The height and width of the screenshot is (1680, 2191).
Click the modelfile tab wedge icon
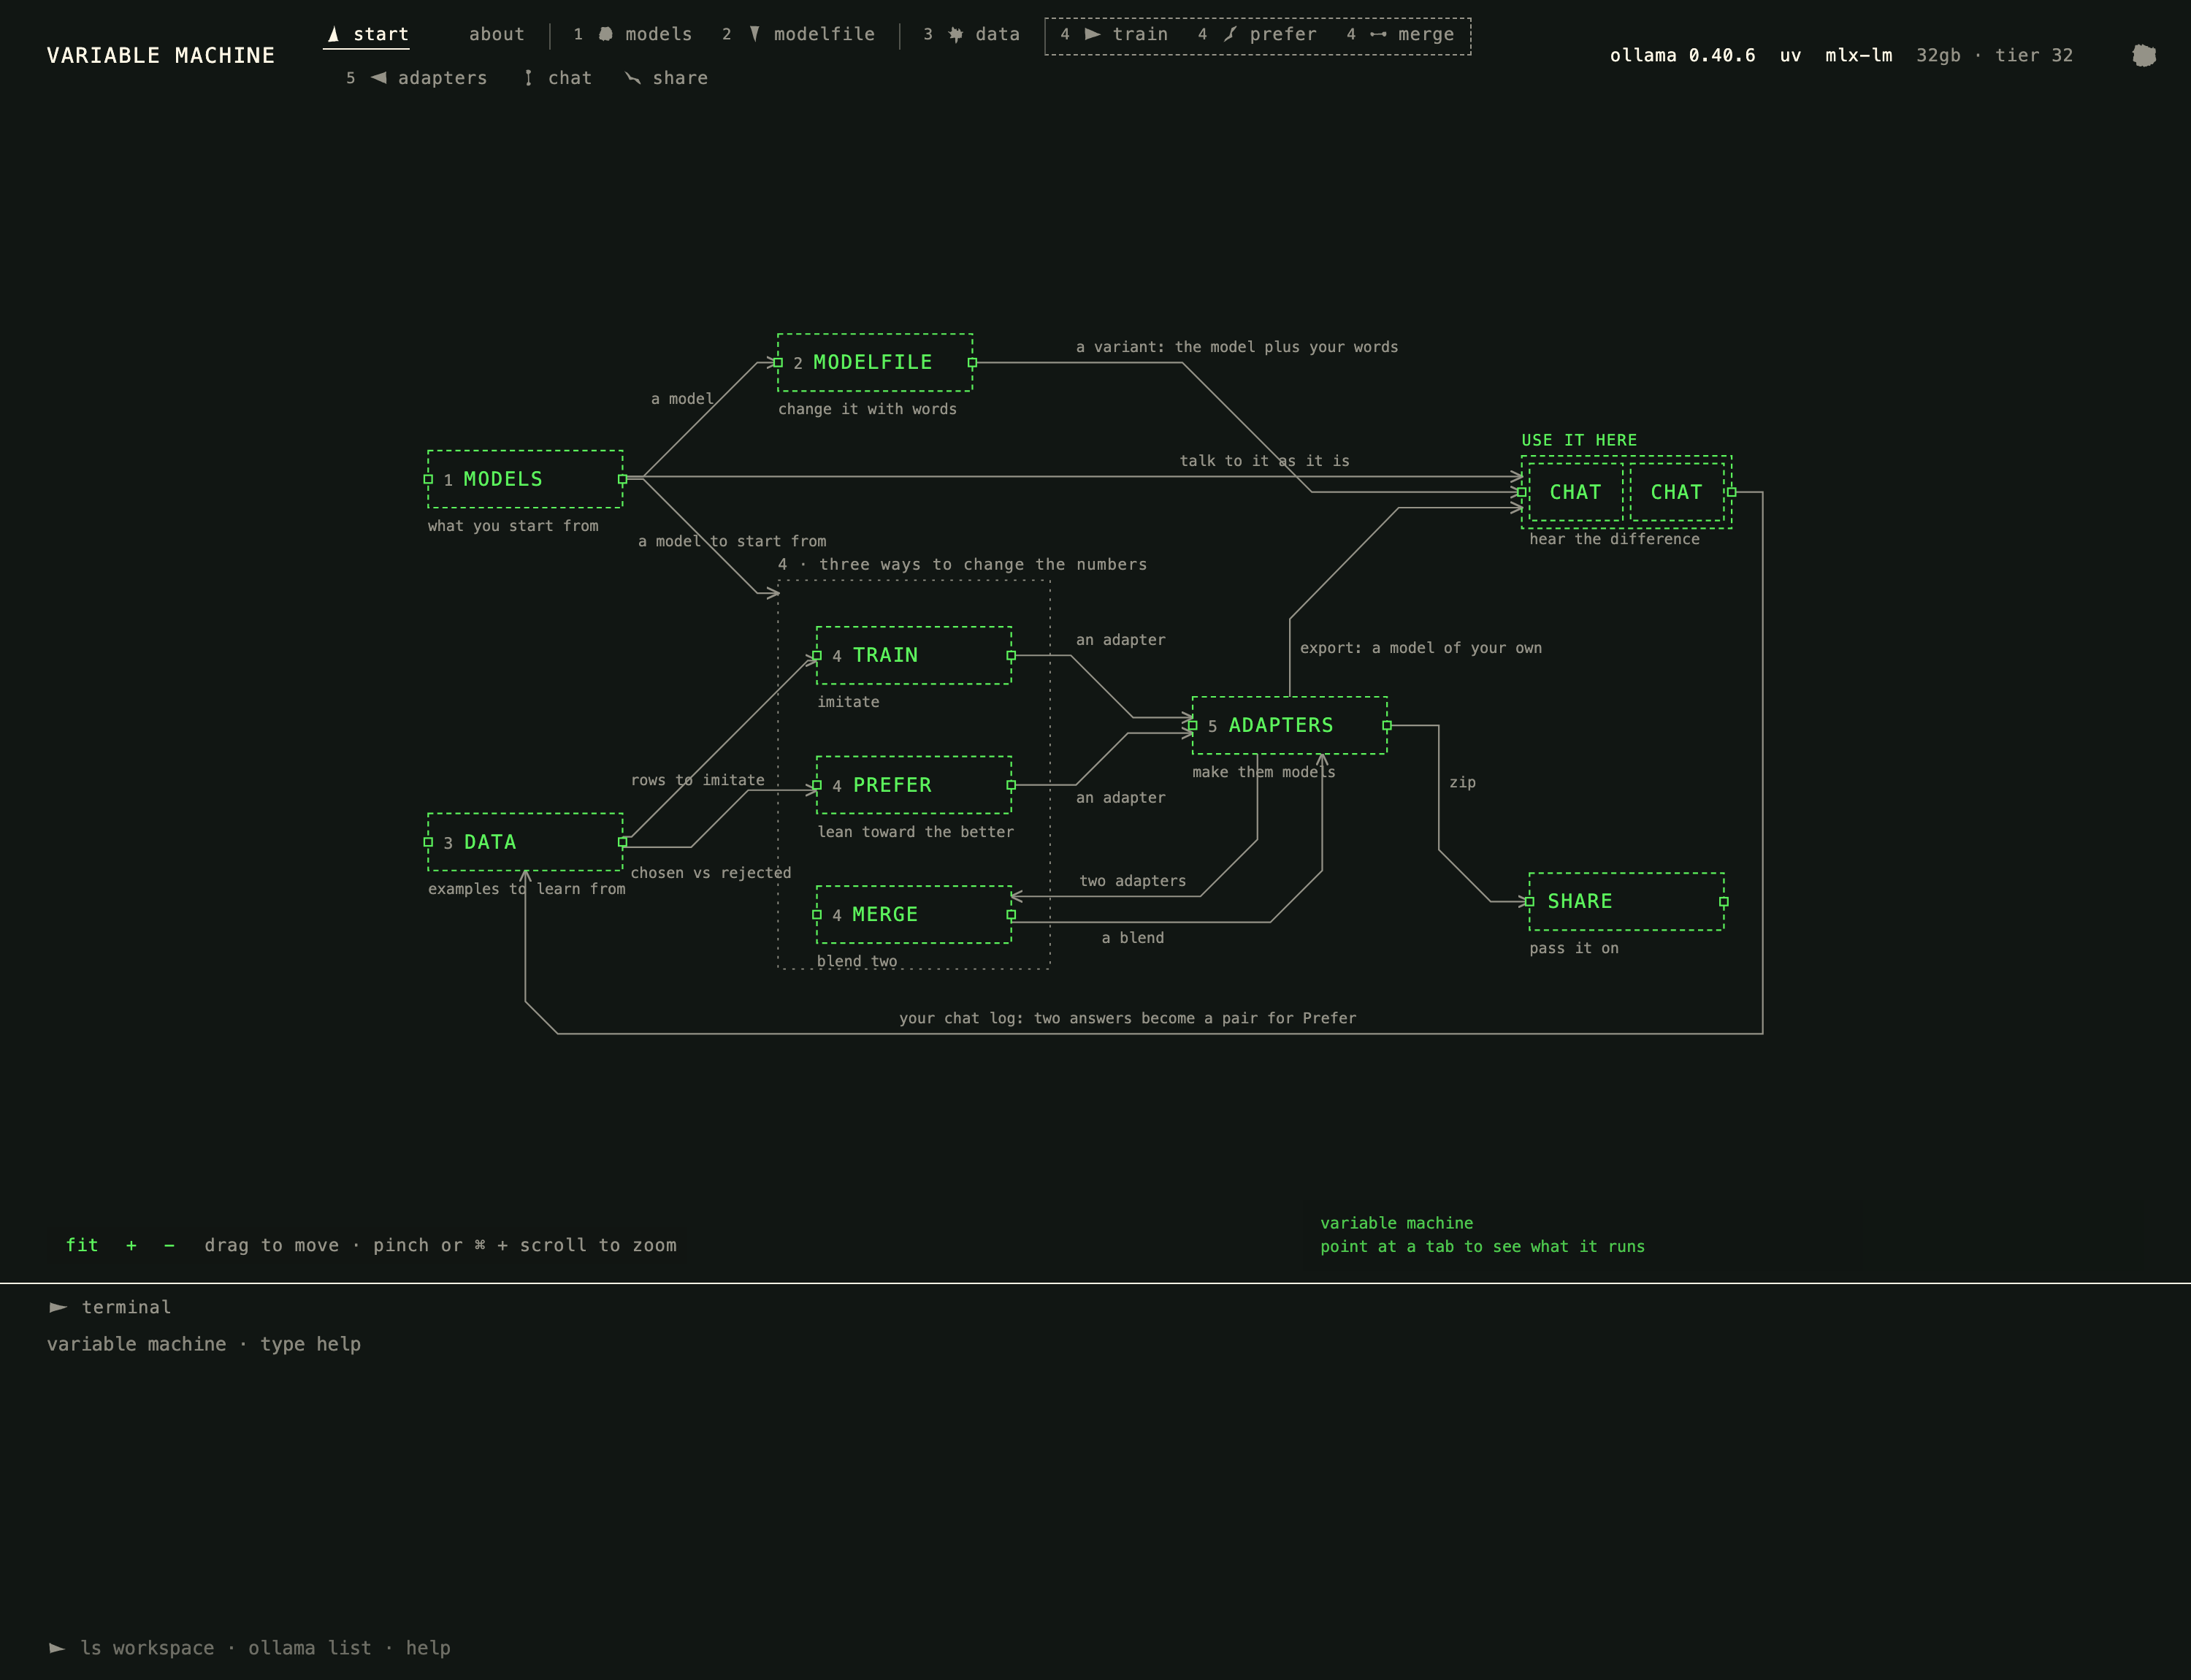tap(755, 34)
